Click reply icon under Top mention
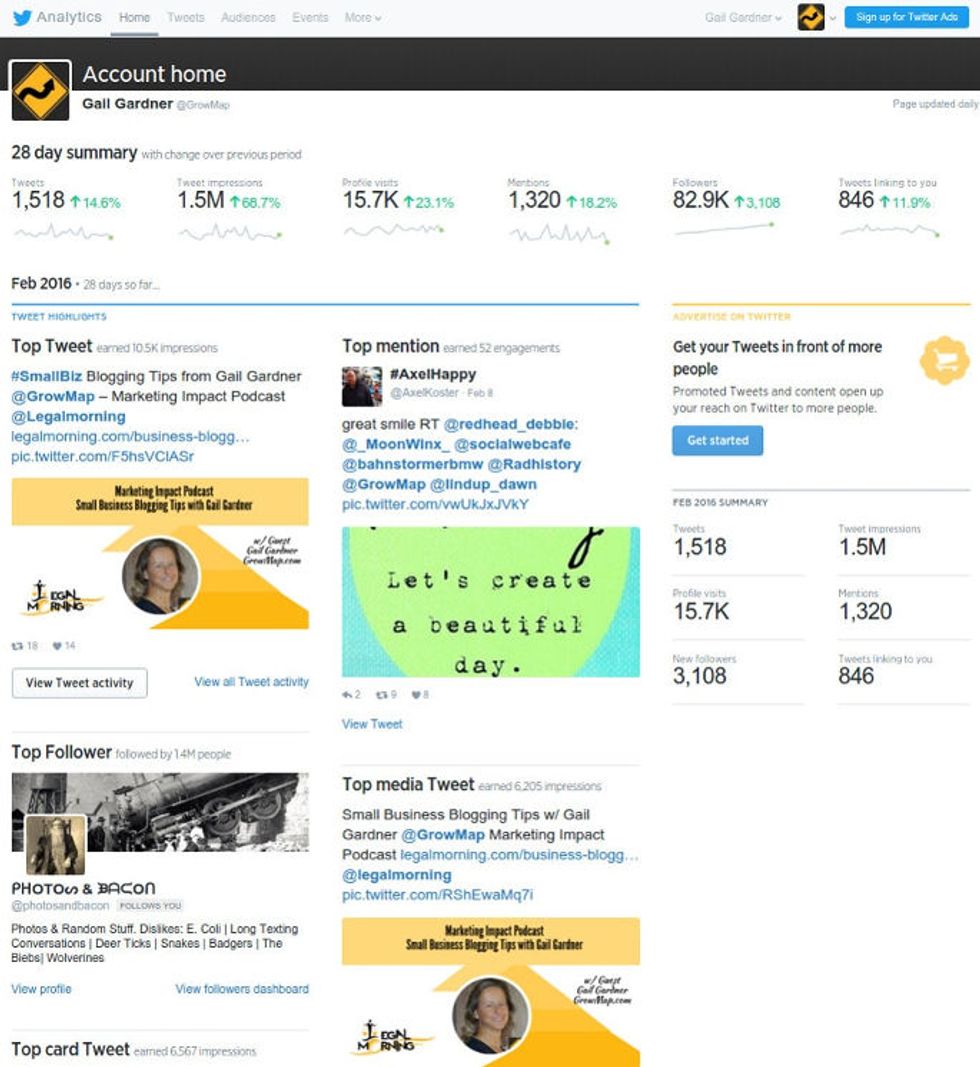Viewport: 980px width, 1067px height. click(347, 695)
